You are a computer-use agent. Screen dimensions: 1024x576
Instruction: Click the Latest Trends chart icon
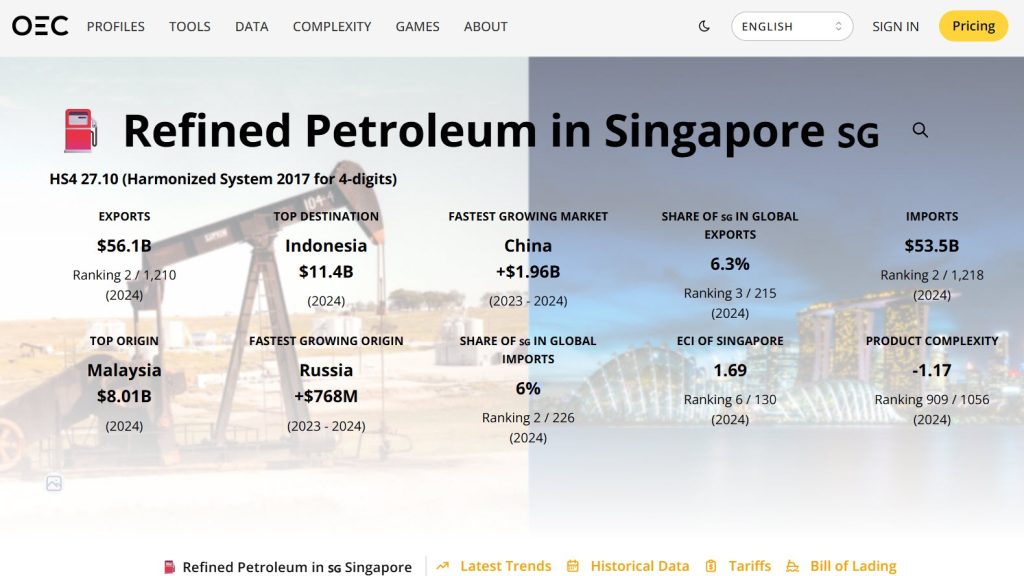pos(443,566)
